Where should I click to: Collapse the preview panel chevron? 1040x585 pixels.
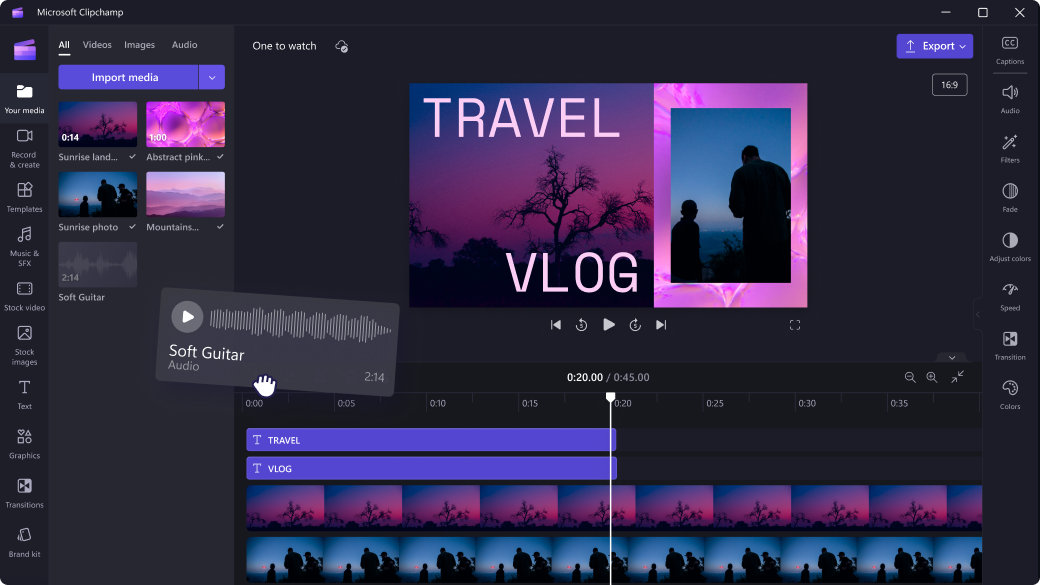pos(951,357)
